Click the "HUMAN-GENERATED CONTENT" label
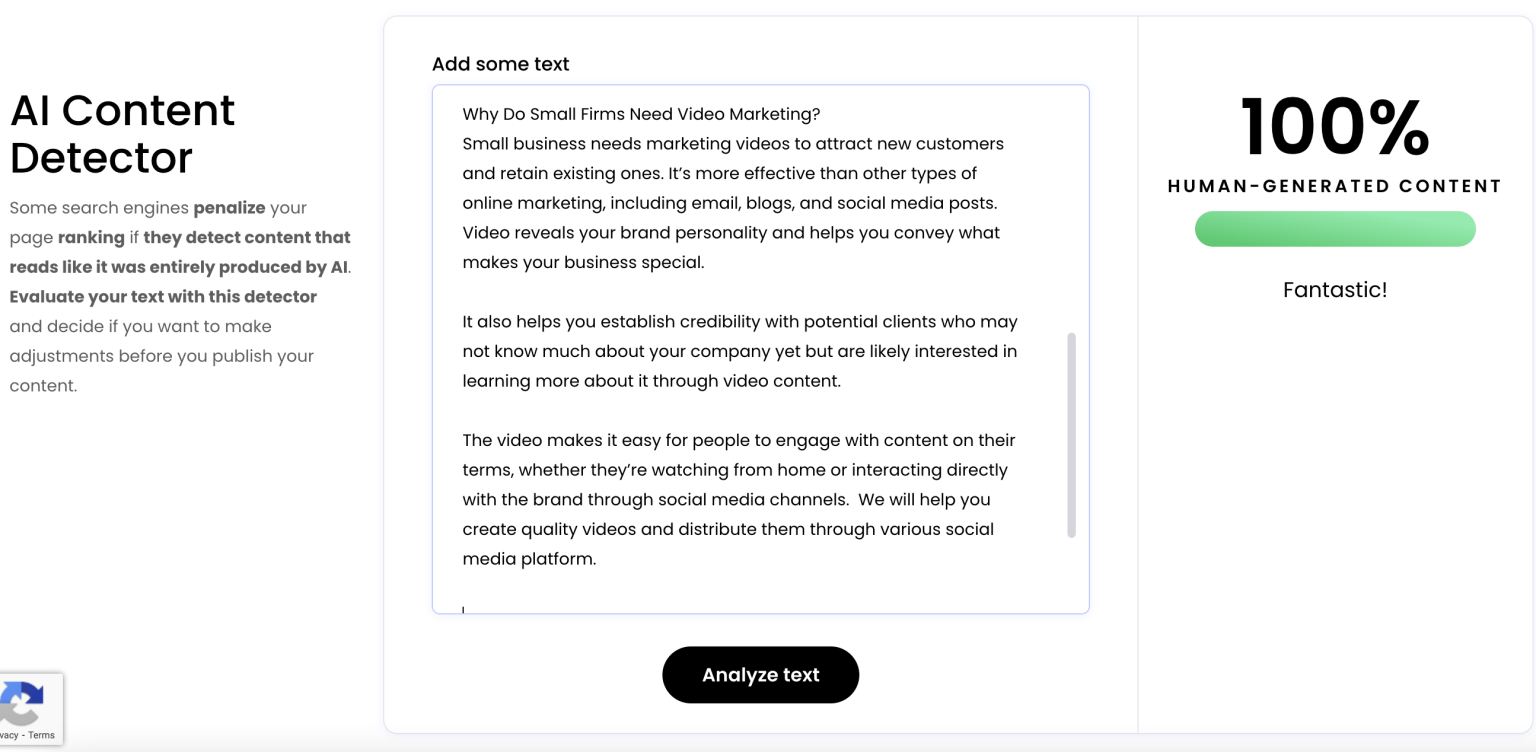 coord(1334,186)
